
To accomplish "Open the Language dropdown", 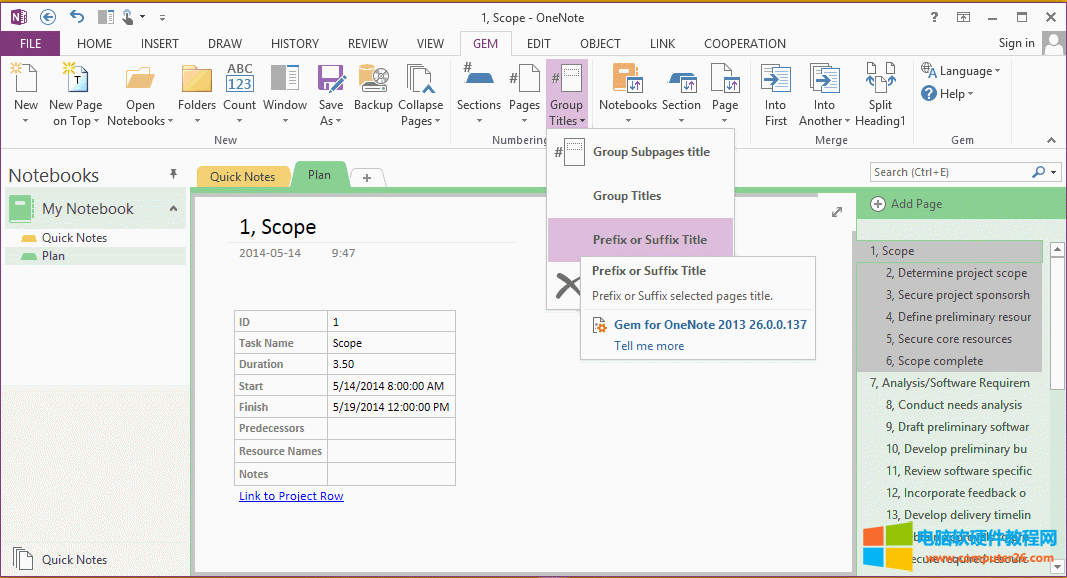I will [961, 71].
